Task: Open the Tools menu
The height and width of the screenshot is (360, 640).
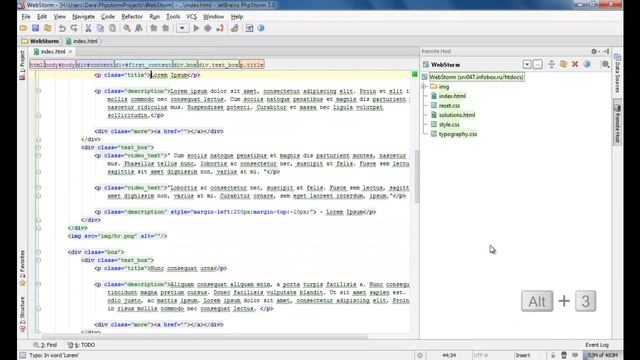Action: 173,17
